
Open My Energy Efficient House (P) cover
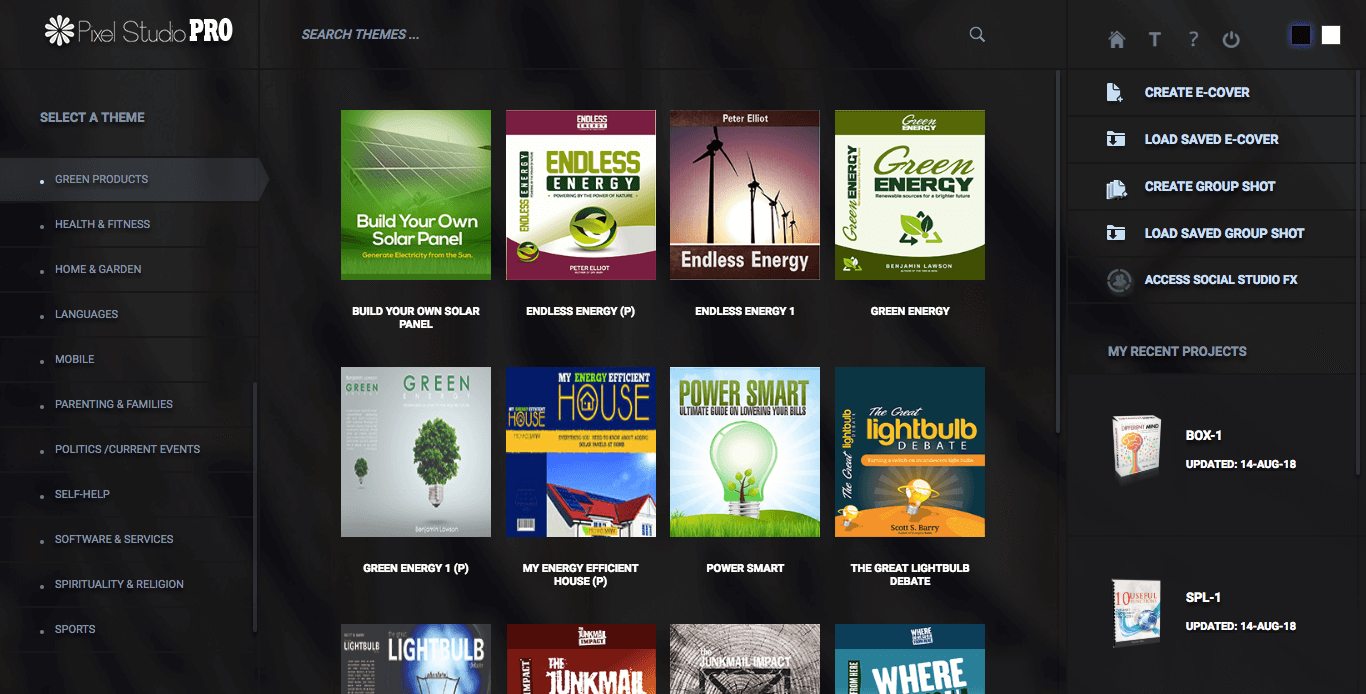pos(581,452)
